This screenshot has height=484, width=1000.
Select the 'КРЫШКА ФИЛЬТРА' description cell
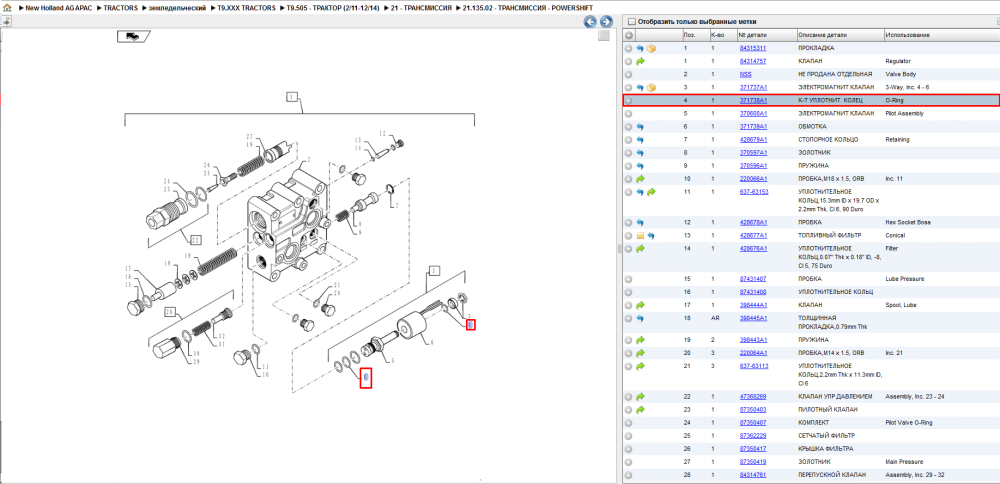tap(825, 449)
